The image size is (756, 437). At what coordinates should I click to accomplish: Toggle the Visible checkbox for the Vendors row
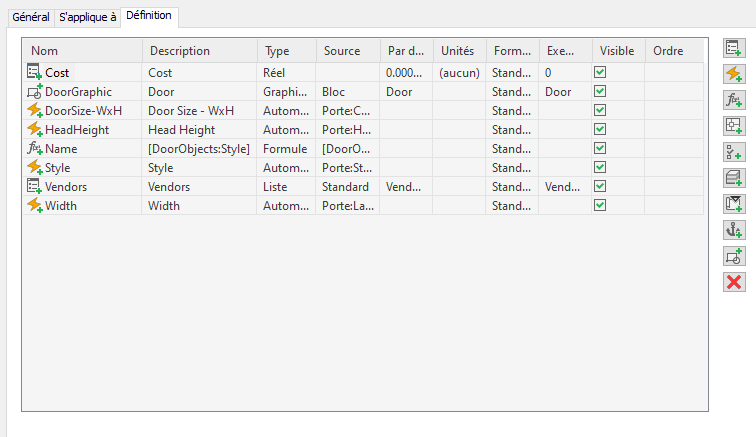(x=600, y=186)
